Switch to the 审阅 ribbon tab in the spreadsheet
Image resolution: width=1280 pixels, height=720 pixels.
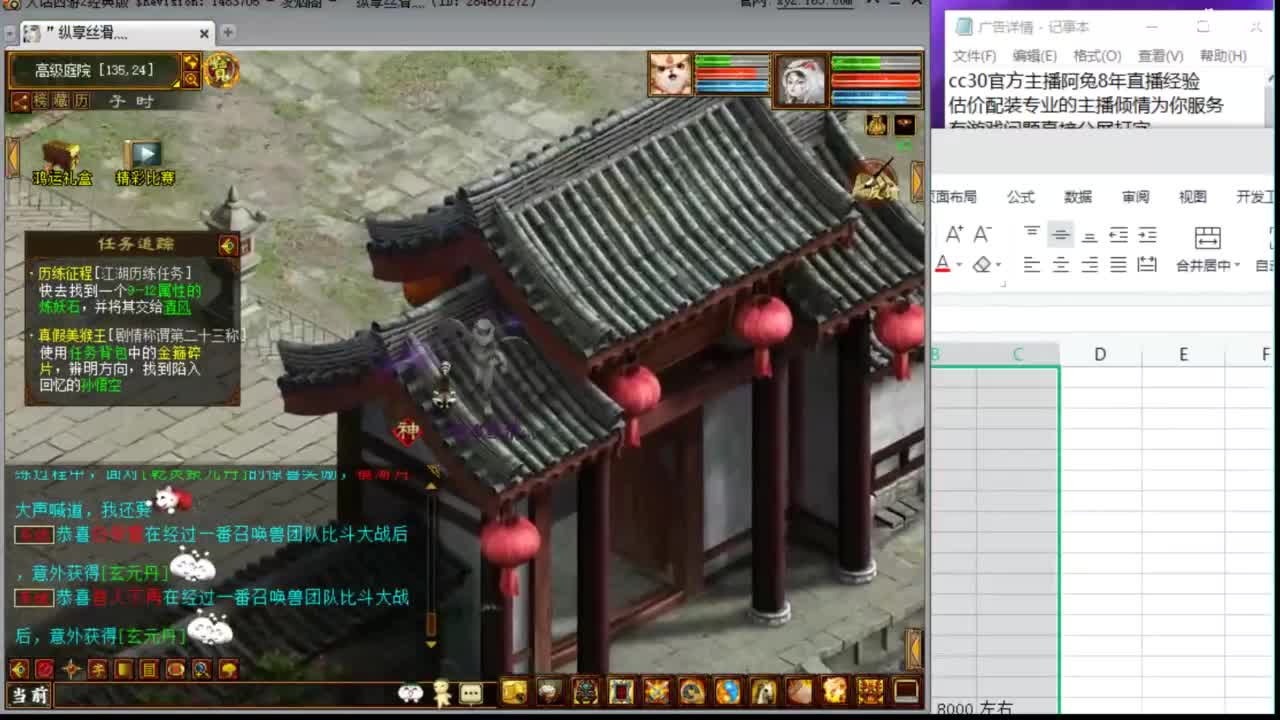point(1135,197)
